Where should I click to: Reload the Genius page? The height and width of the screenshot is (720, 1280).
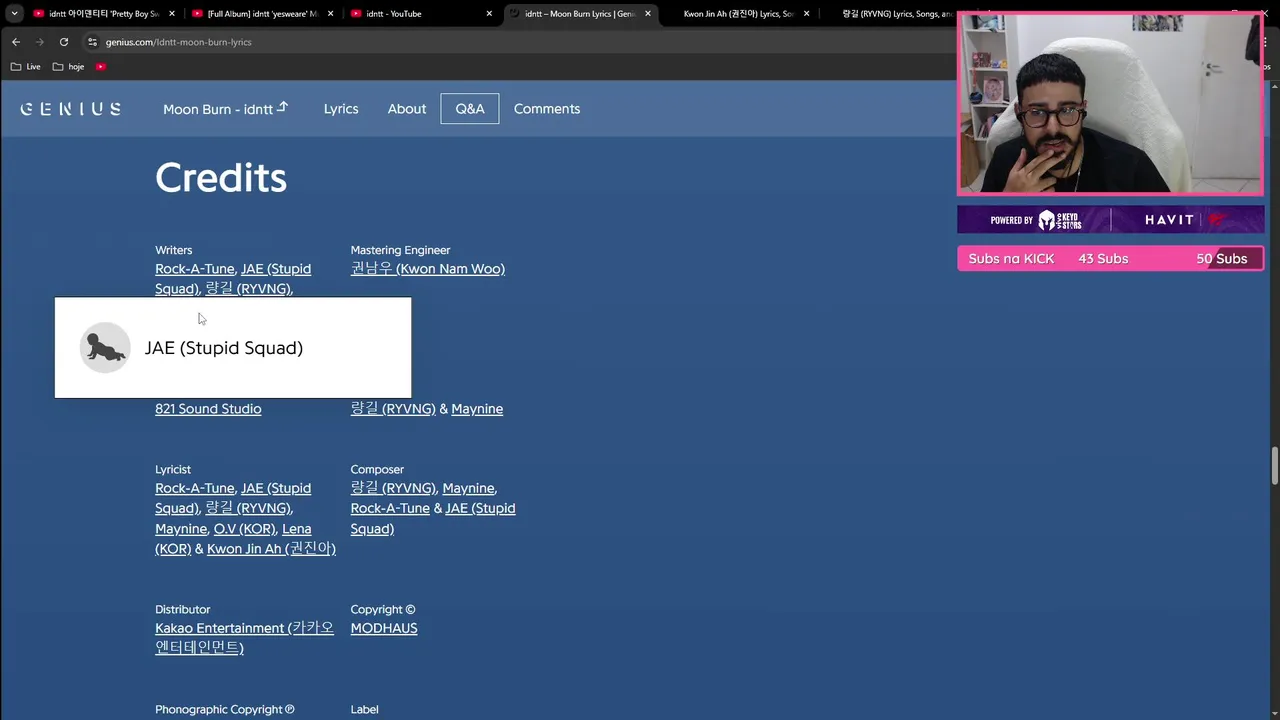[x=64, y=42]
